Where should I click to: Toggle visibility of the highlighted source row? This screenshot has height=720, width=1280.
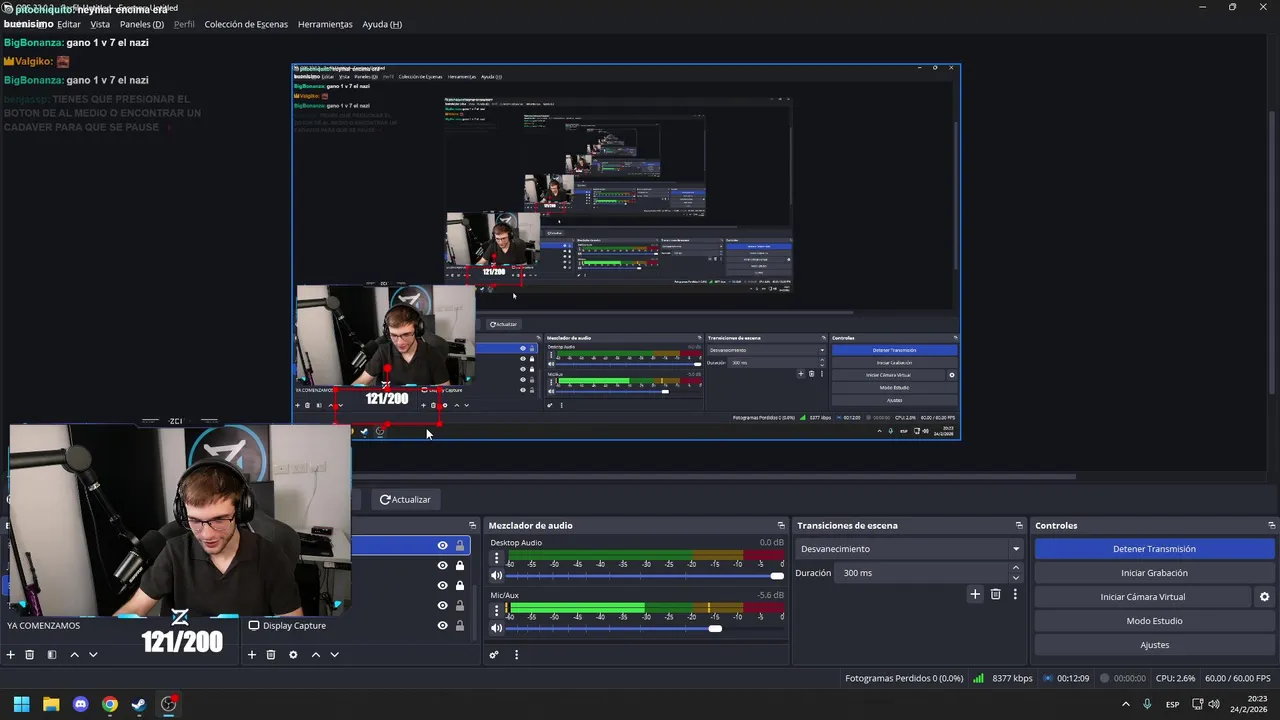click(442, 545)
